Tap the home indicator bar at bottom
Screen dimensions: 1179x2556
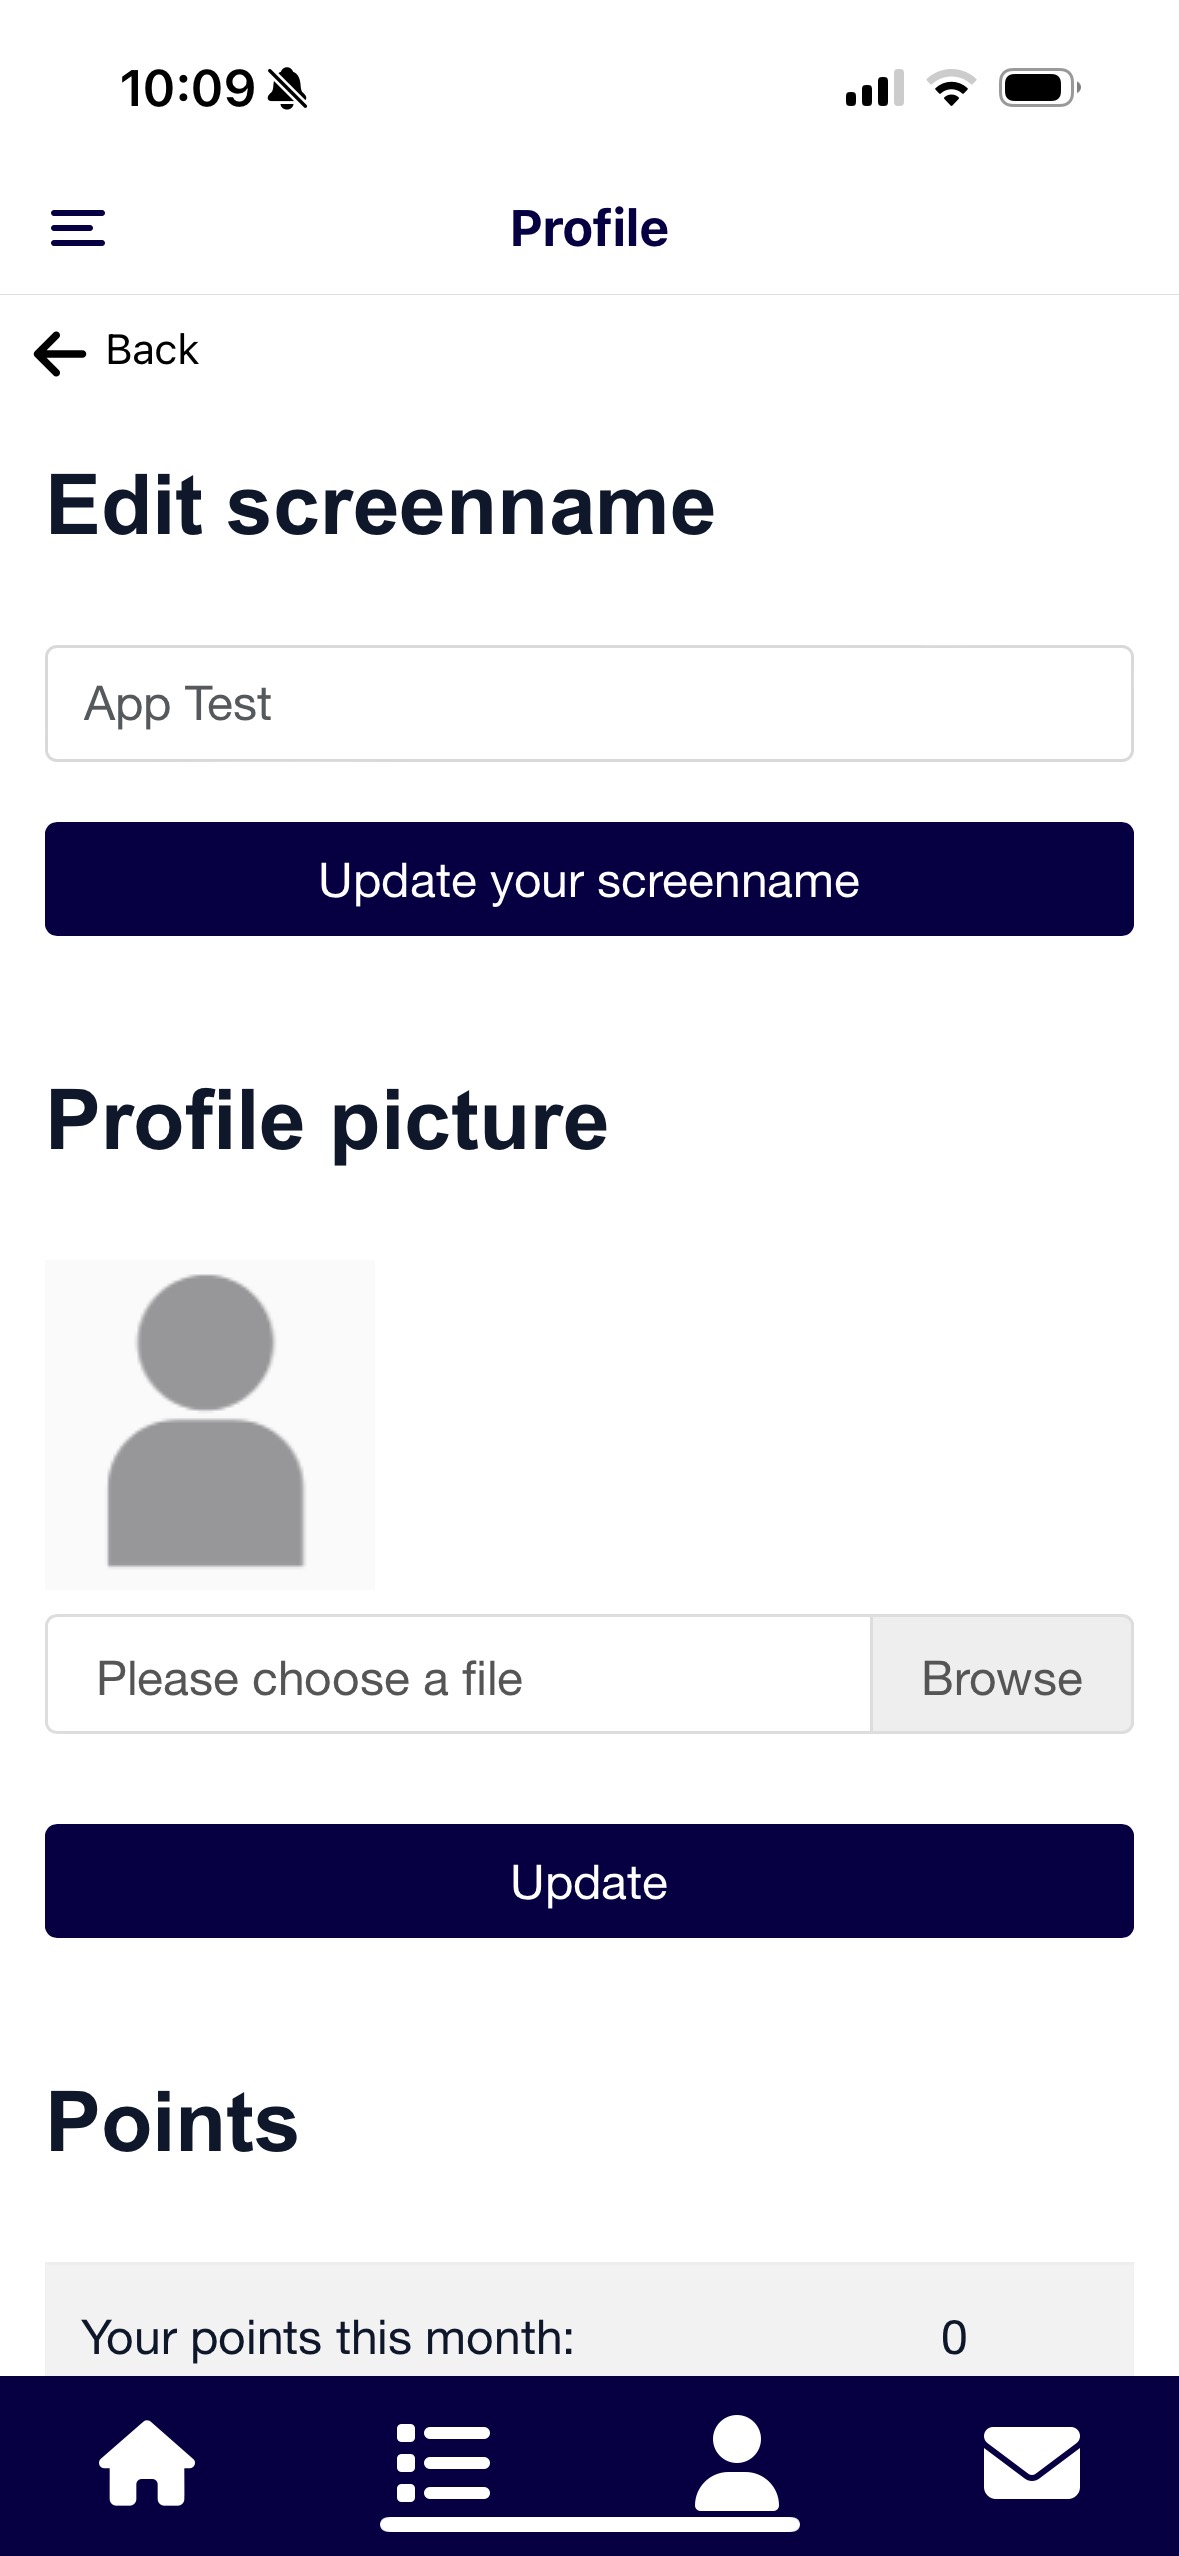pyautogui.click(x=590, y=2525)
